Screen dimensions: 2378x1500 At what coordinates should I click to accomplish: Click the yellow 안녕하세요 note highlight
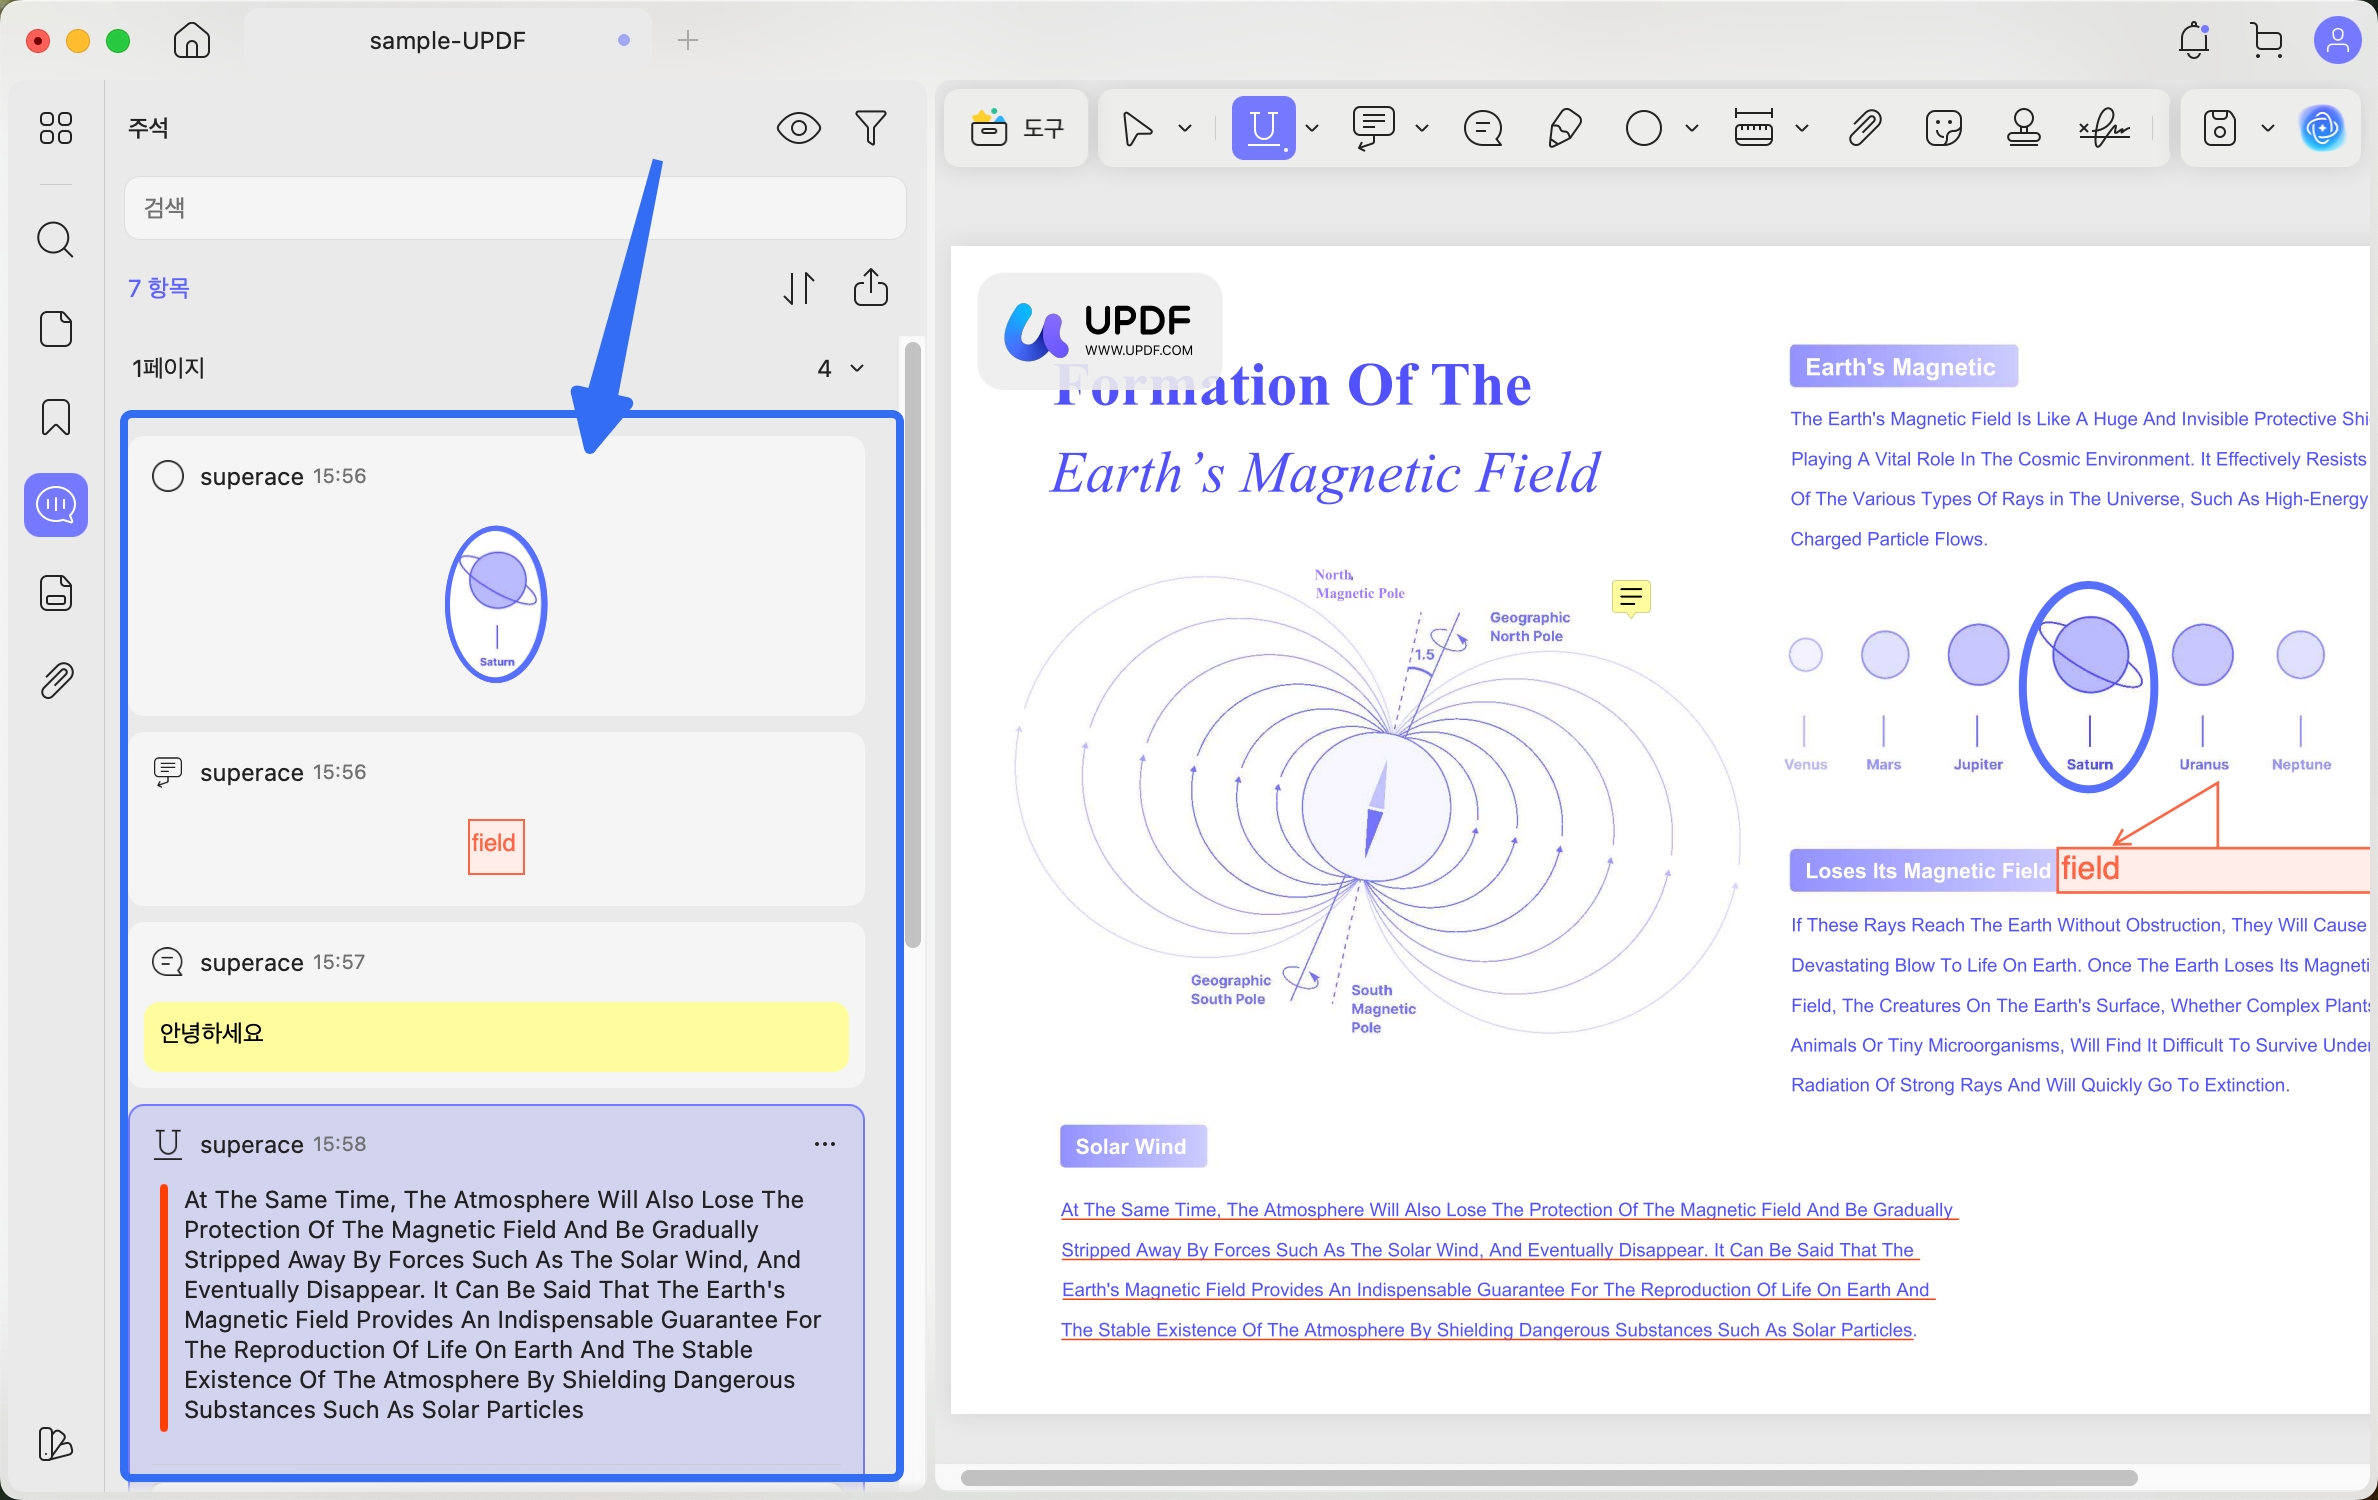[496, 1035]
